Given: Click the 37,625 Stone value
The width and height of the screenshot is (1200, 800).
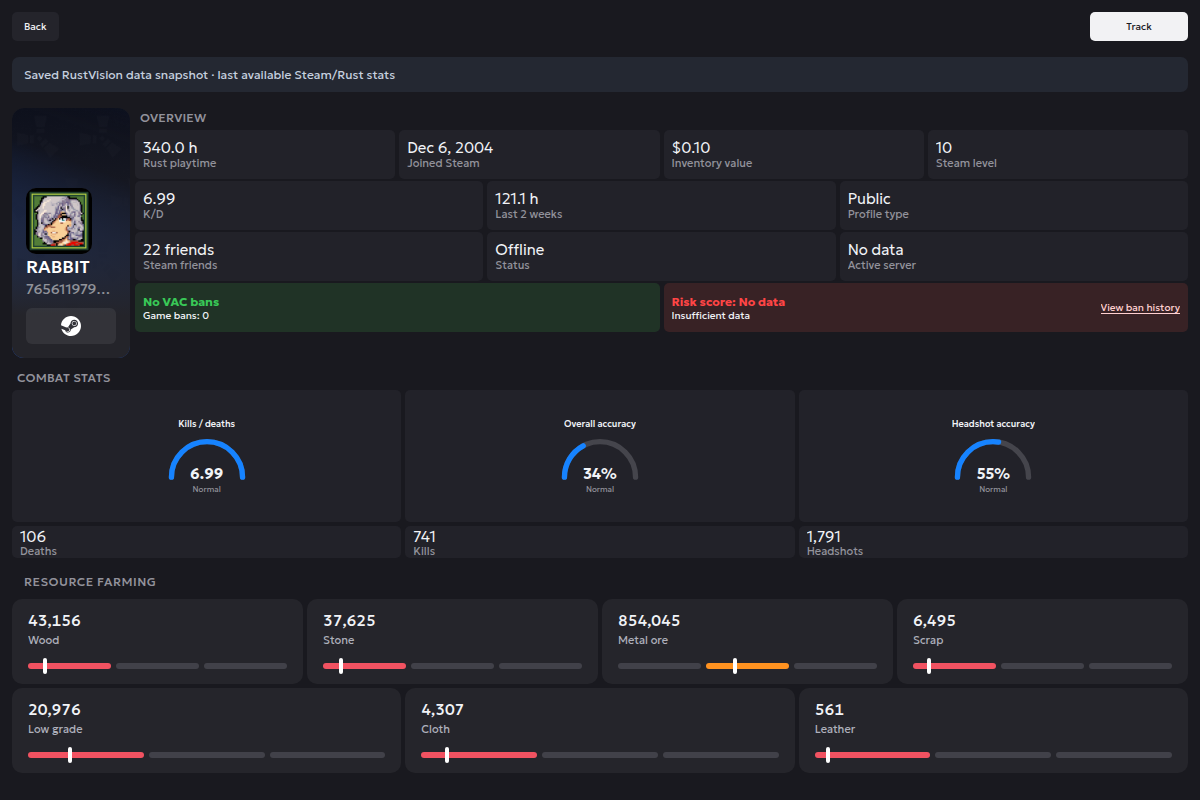Looking at the screenshot, I should coord(349,621).
